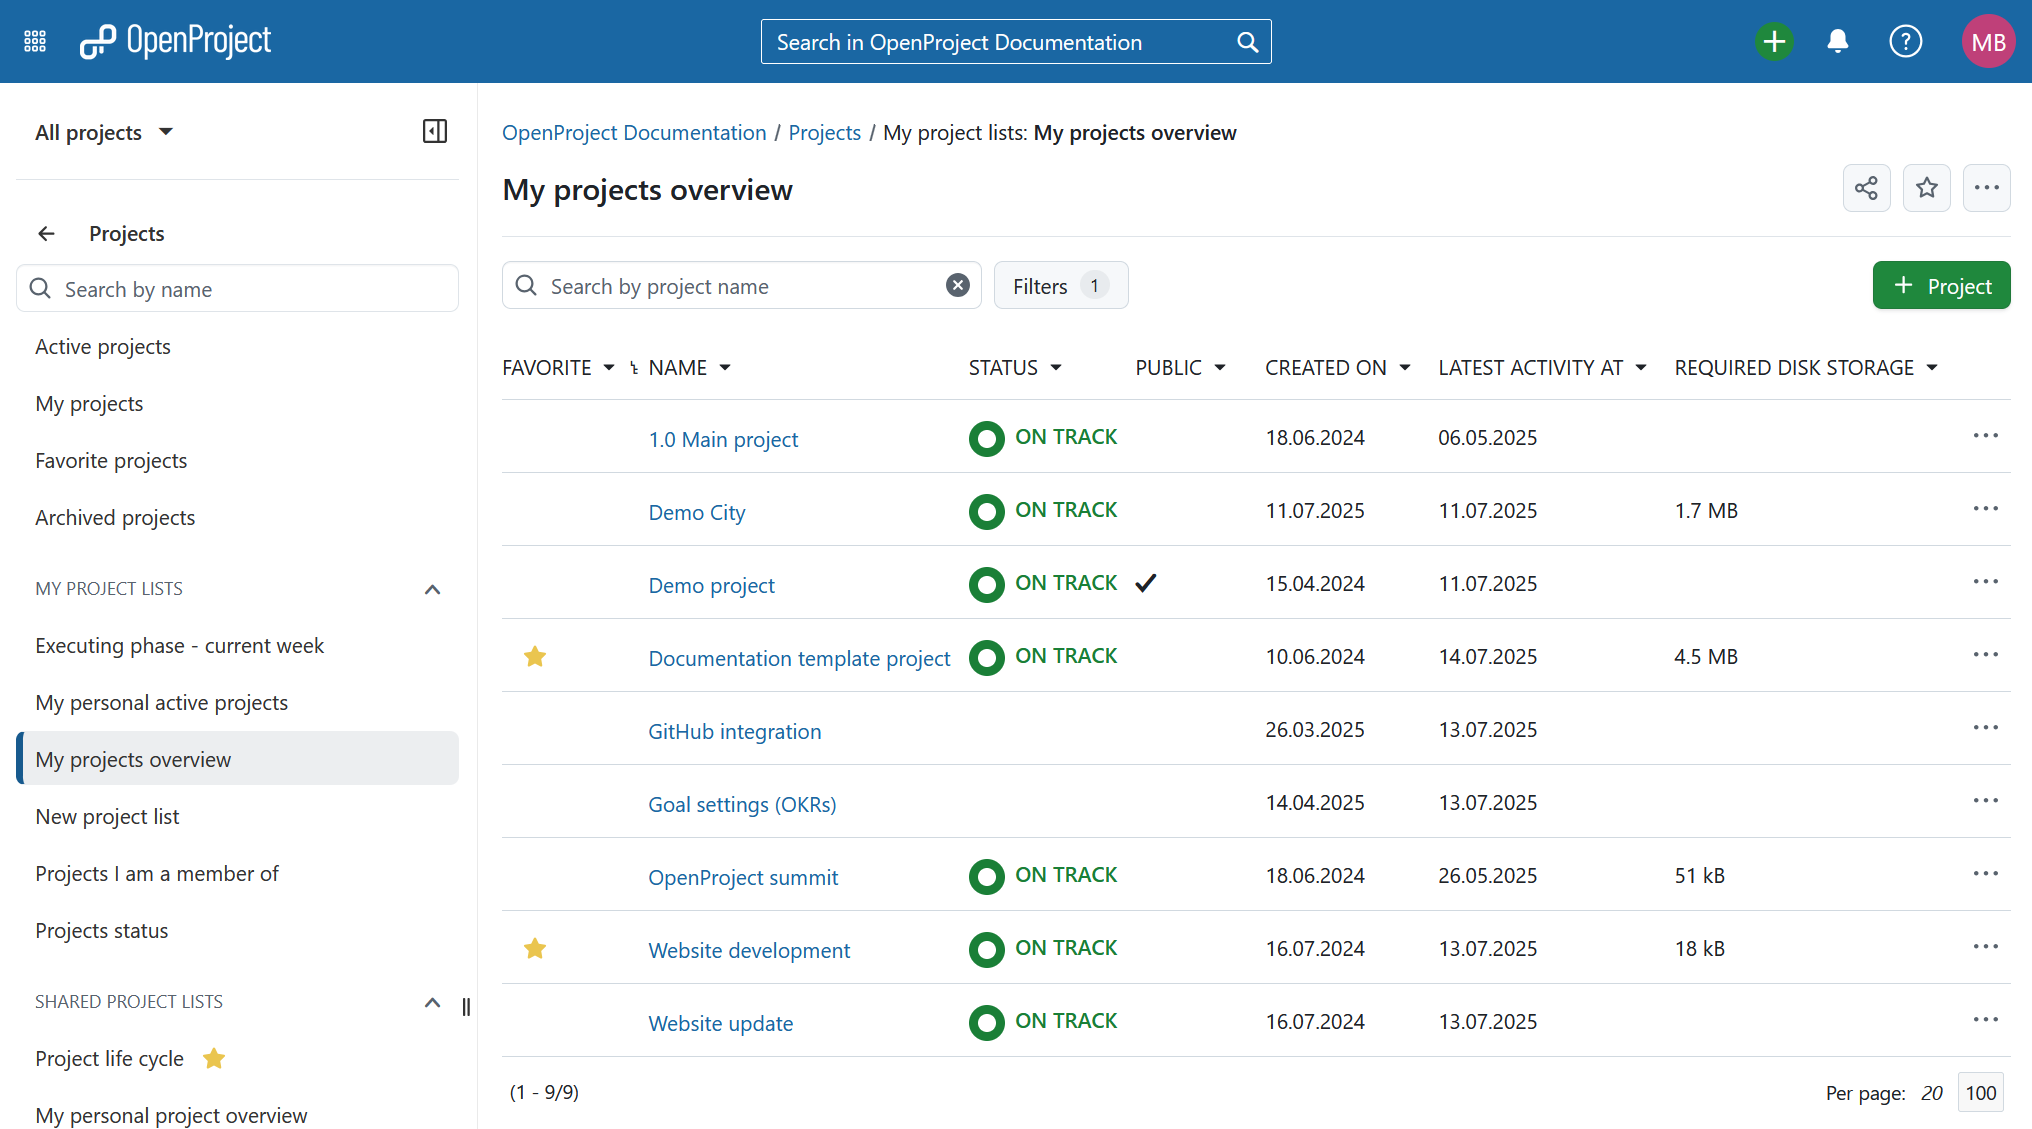Open the notifications bell

[1838, 41]
